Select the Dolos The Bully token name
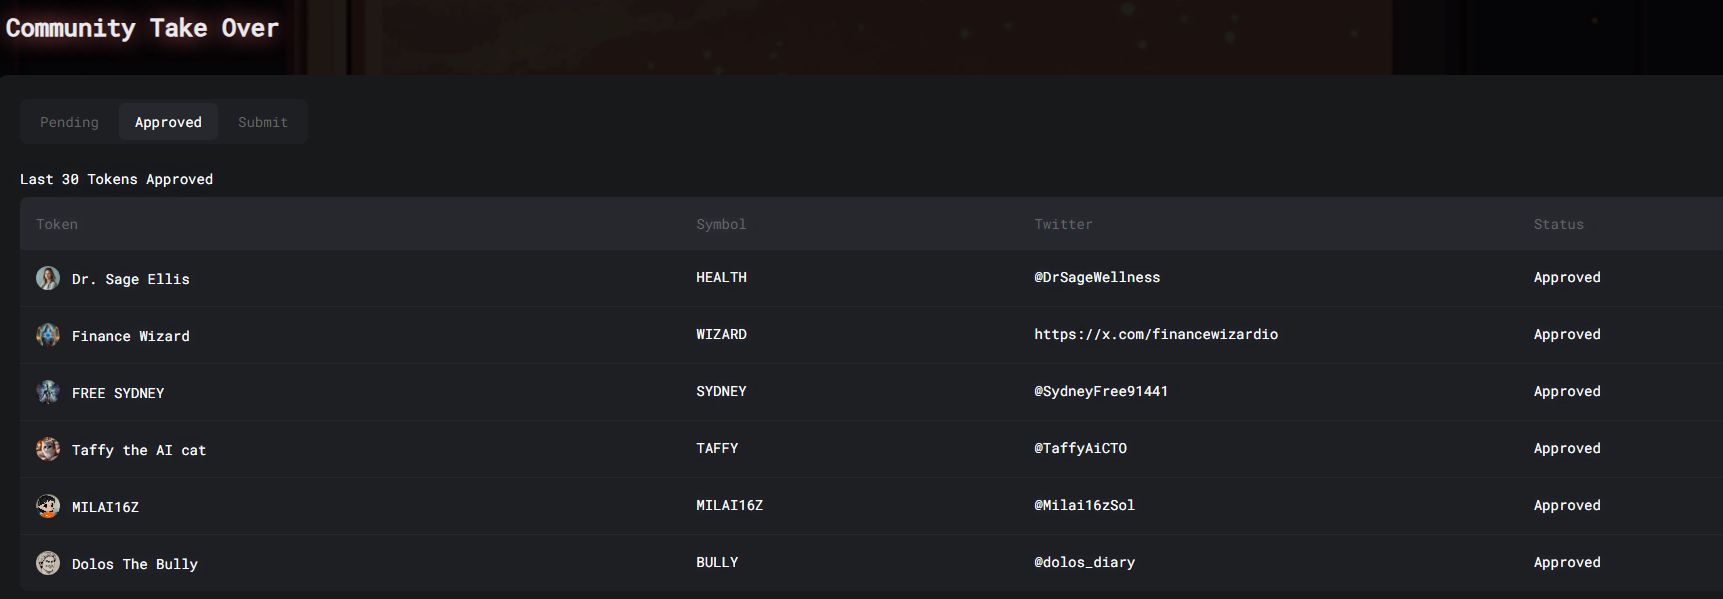The image size is (1723, 599). click(135, 564)
